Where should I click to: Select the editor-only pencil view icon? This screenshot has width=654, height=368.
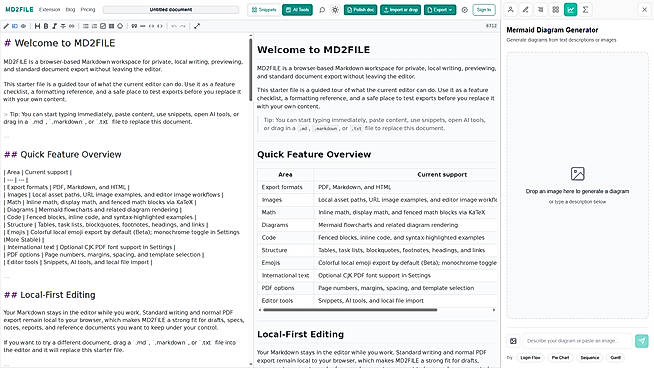(x=6, y=26)
